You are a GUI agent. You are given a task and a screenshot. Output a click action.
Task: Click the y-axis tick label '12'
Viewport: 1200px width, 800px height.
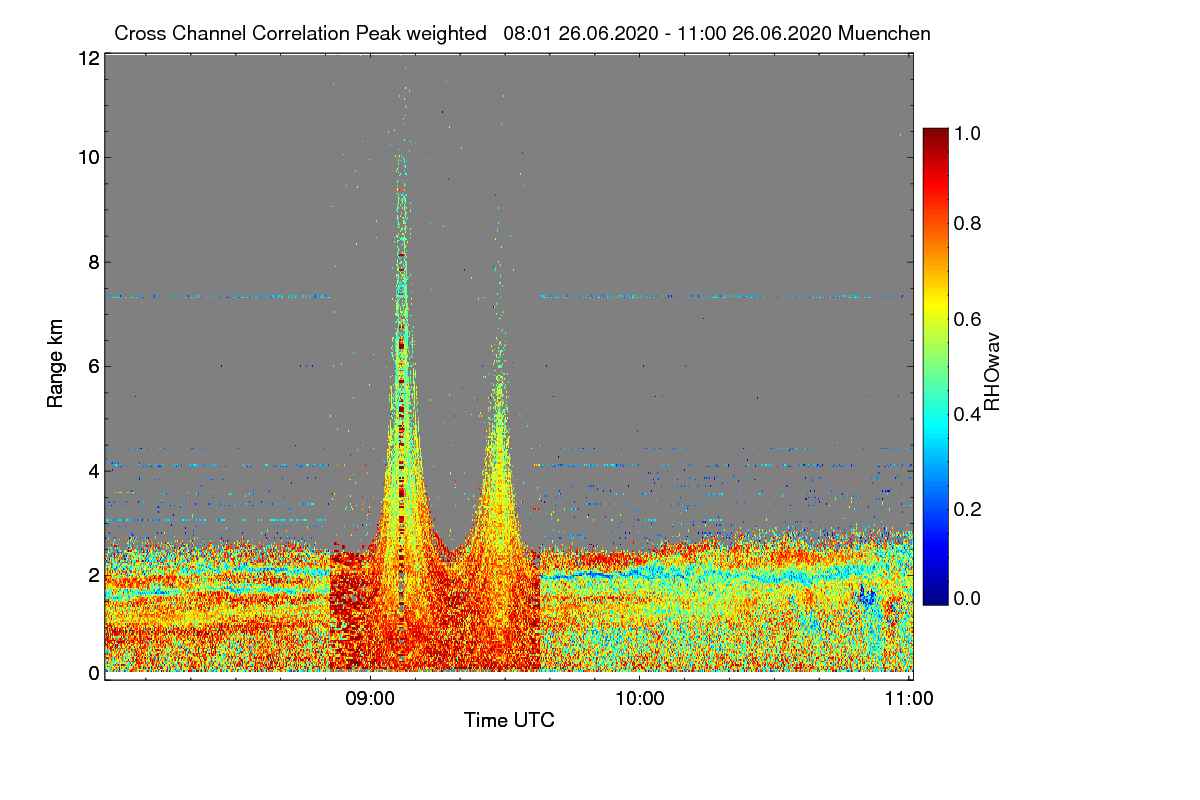click(87, 59)
